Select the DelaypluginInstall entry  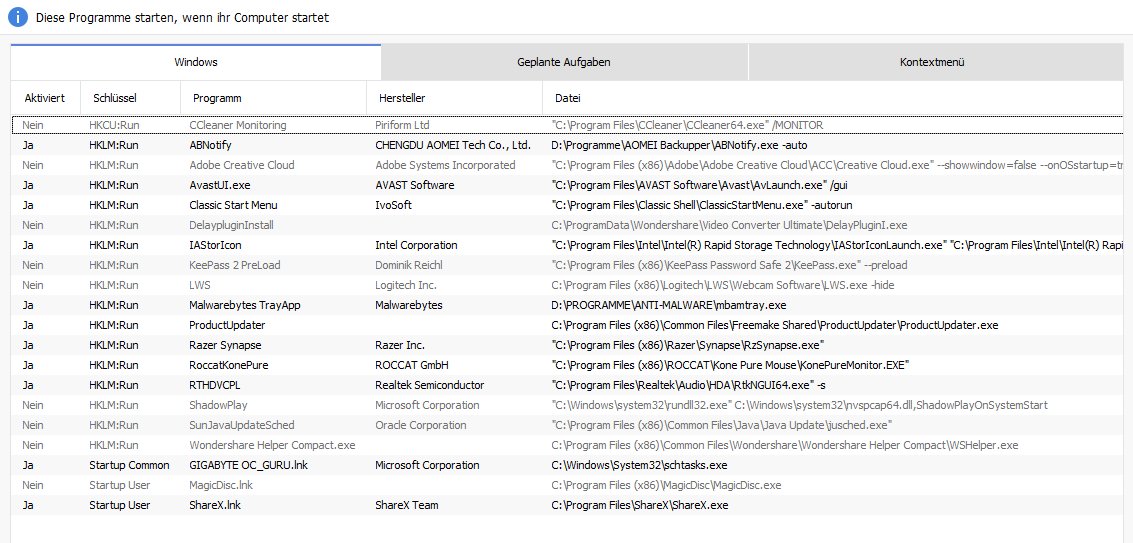pos(567,225)
